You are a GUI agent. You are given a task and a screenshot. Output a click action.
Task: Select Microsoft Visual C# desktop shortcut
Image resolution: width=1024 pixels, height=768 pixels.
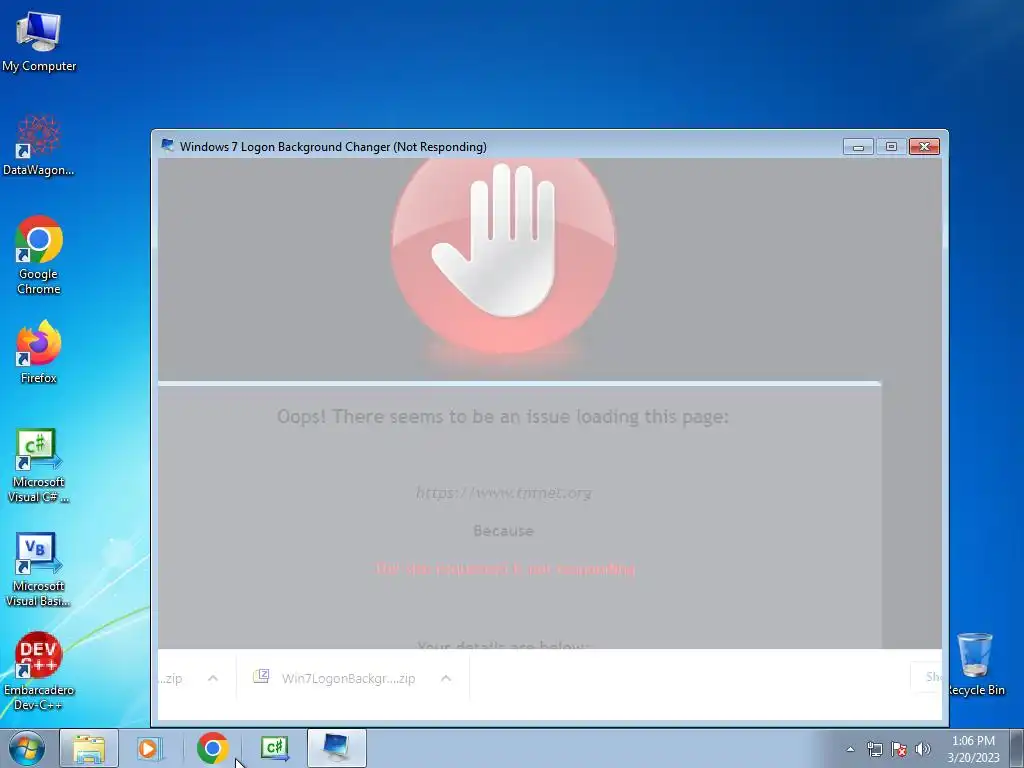click(39, 465)
